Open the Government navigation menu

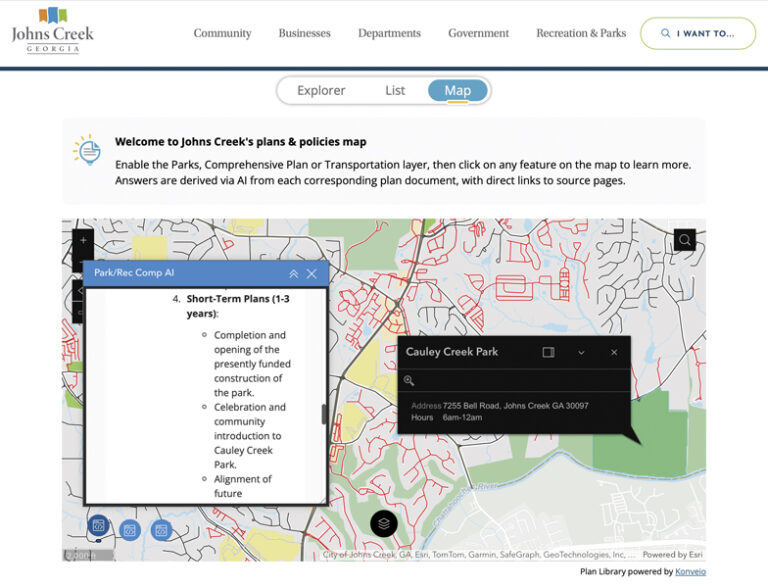point(479,33)
